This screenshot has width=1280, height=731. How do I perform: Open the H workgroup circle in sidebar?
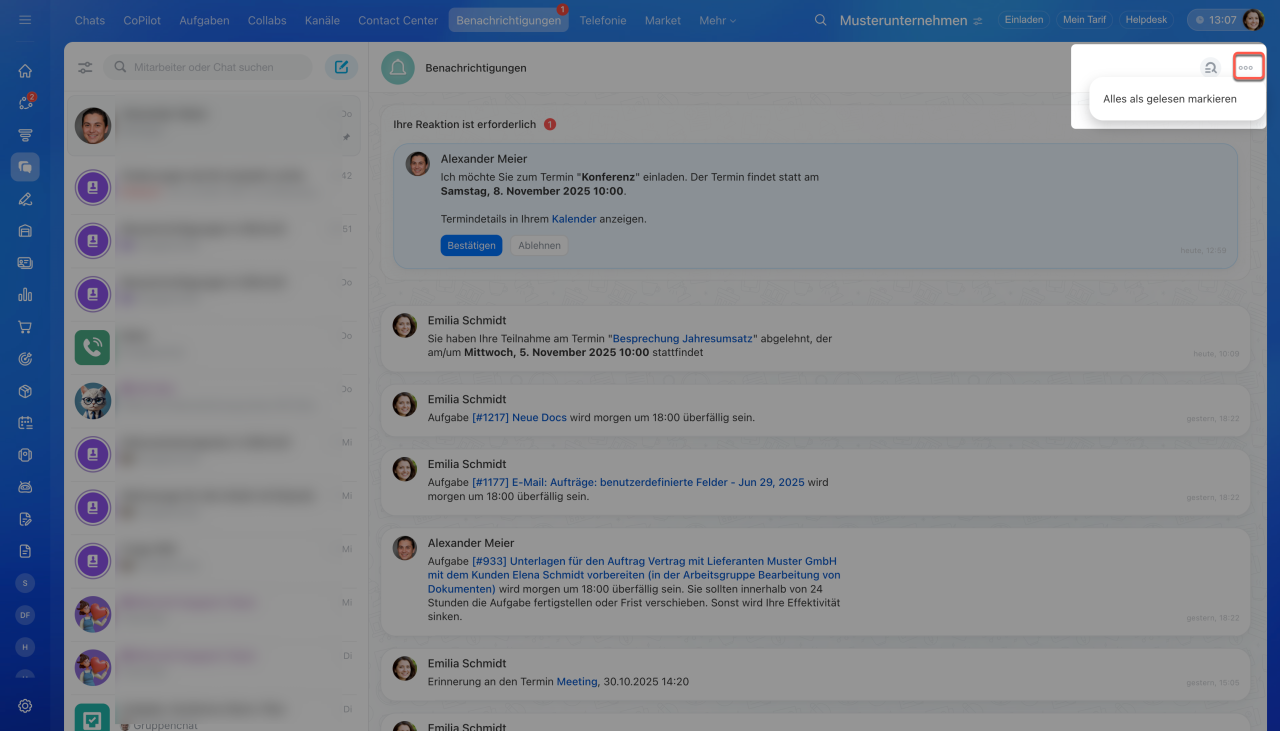pyautogui.click(x=25, y=647)
